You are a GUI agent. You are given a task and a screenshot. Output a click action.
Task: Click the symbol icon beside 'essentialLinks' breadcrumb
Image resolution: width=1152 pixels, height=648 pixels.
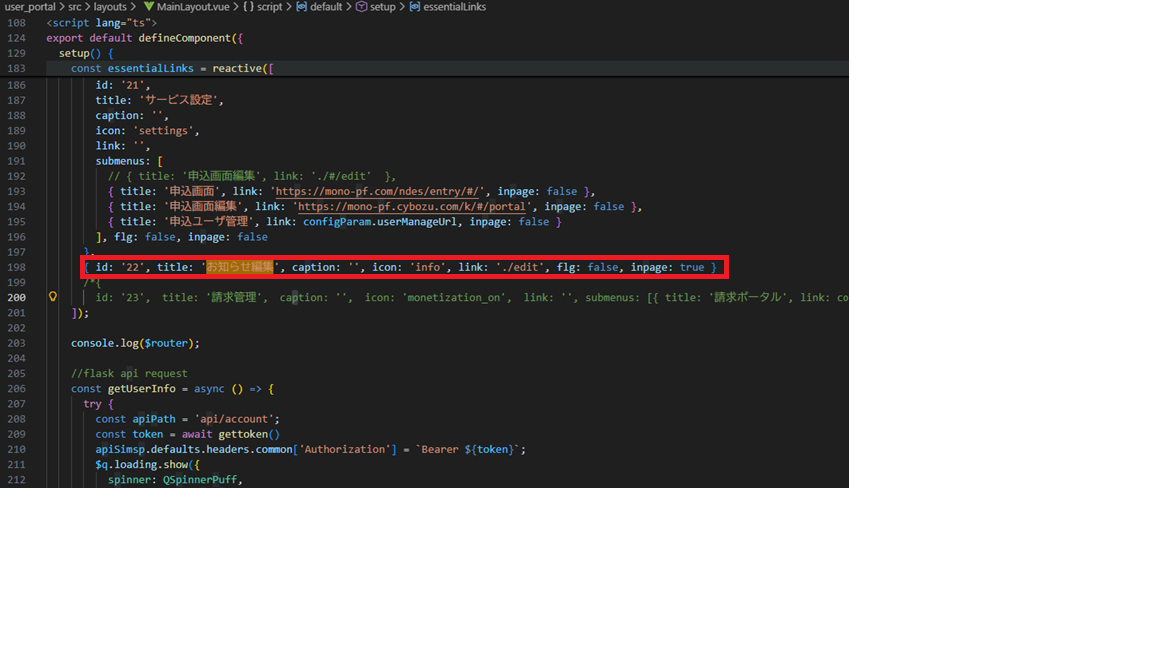(415, 7)
